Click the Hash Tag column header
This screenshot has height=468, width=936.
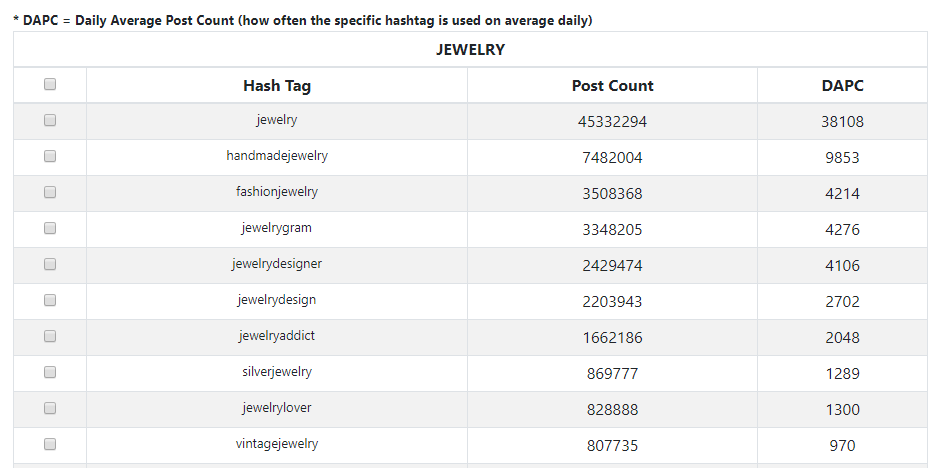tap(277, 86)
